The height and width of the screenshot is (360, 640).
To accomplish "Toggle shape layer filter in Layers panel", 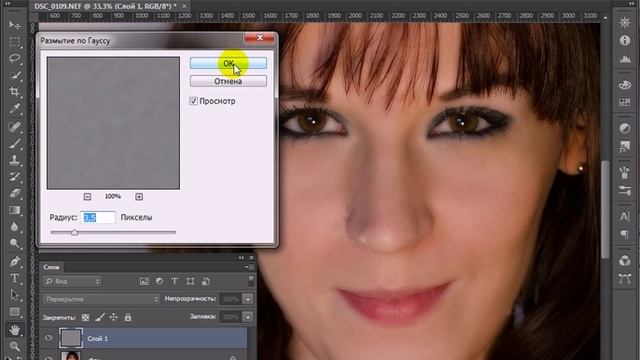I will pyautogui.click(x=190, y=281).
